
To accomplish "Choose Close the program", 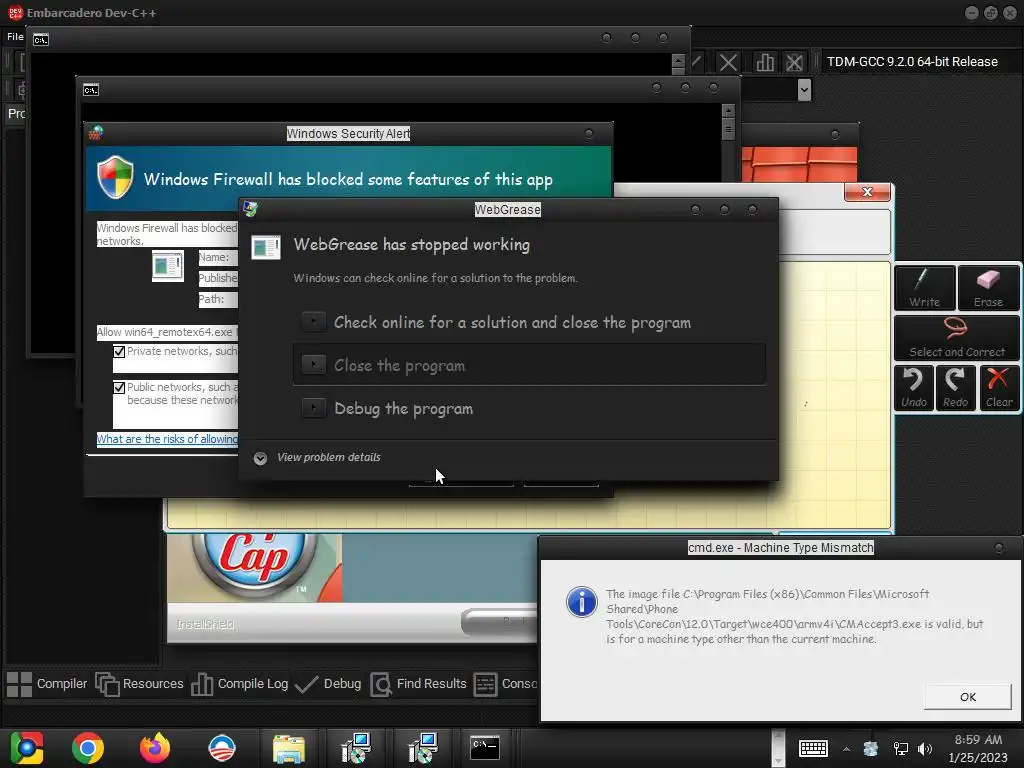I will tap(529, 365).
